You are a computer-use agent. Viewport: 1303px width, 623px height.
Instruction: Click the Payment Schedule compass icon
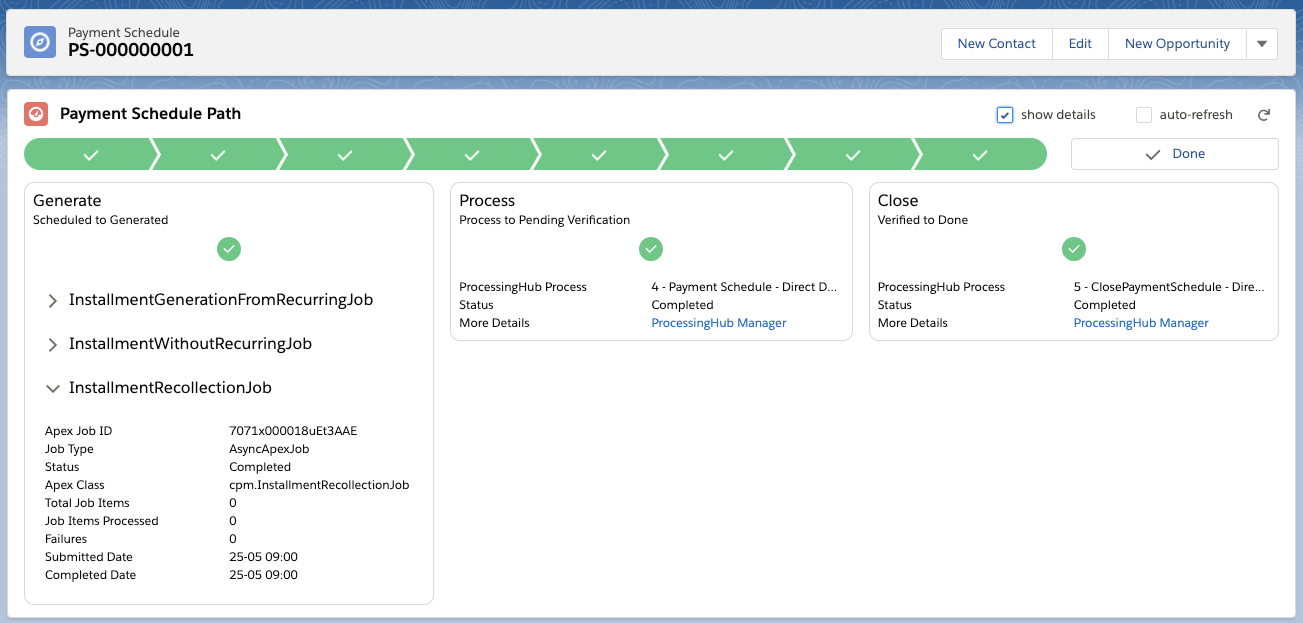click(x=40, y=42)
